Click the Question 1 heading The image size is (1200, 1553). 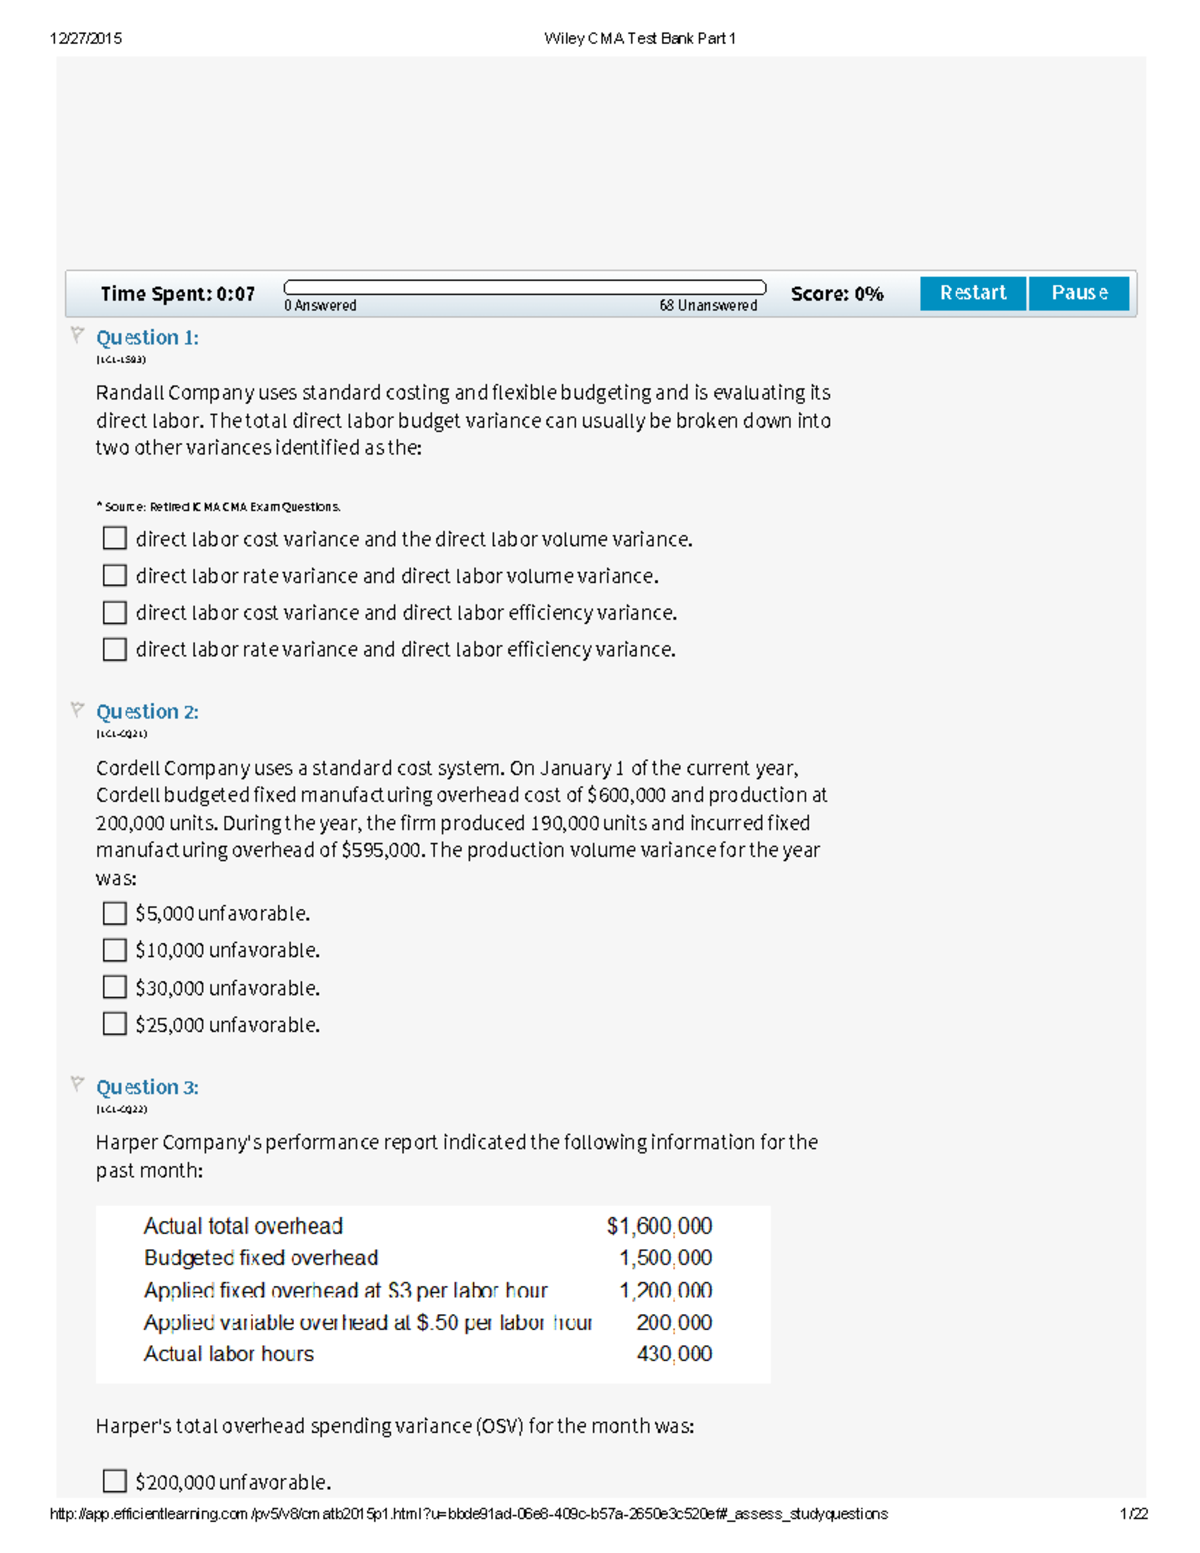(x=147, y=337)
